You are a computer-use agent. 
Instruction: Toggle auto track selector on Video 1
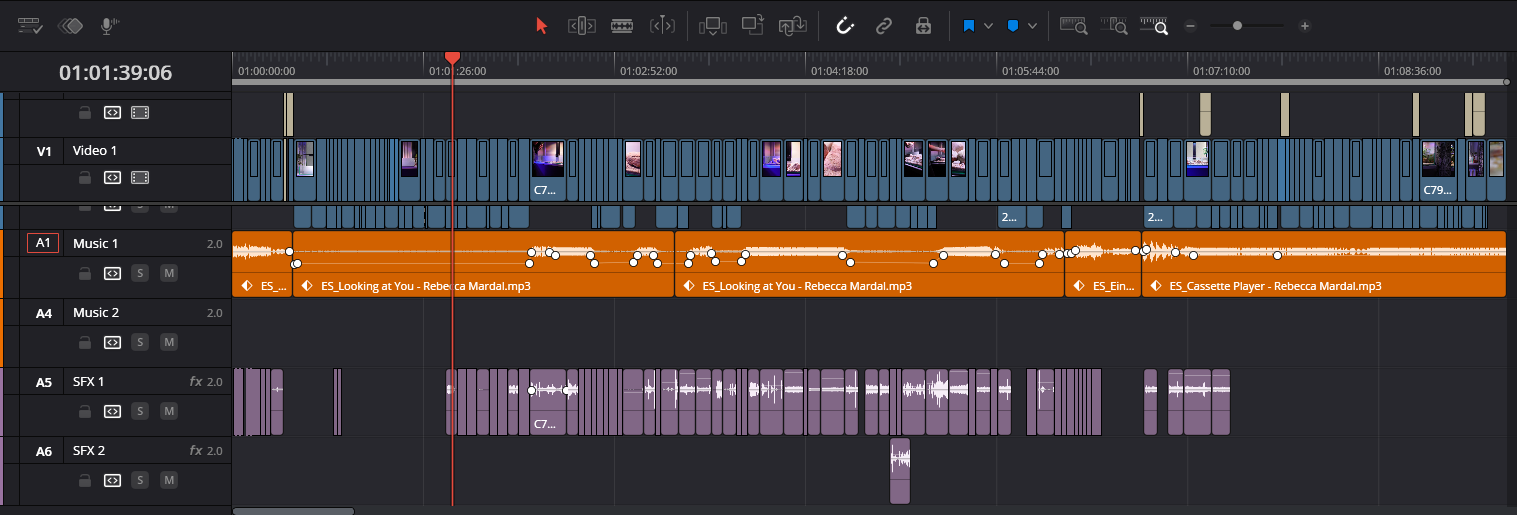click(x=113, y=178)
